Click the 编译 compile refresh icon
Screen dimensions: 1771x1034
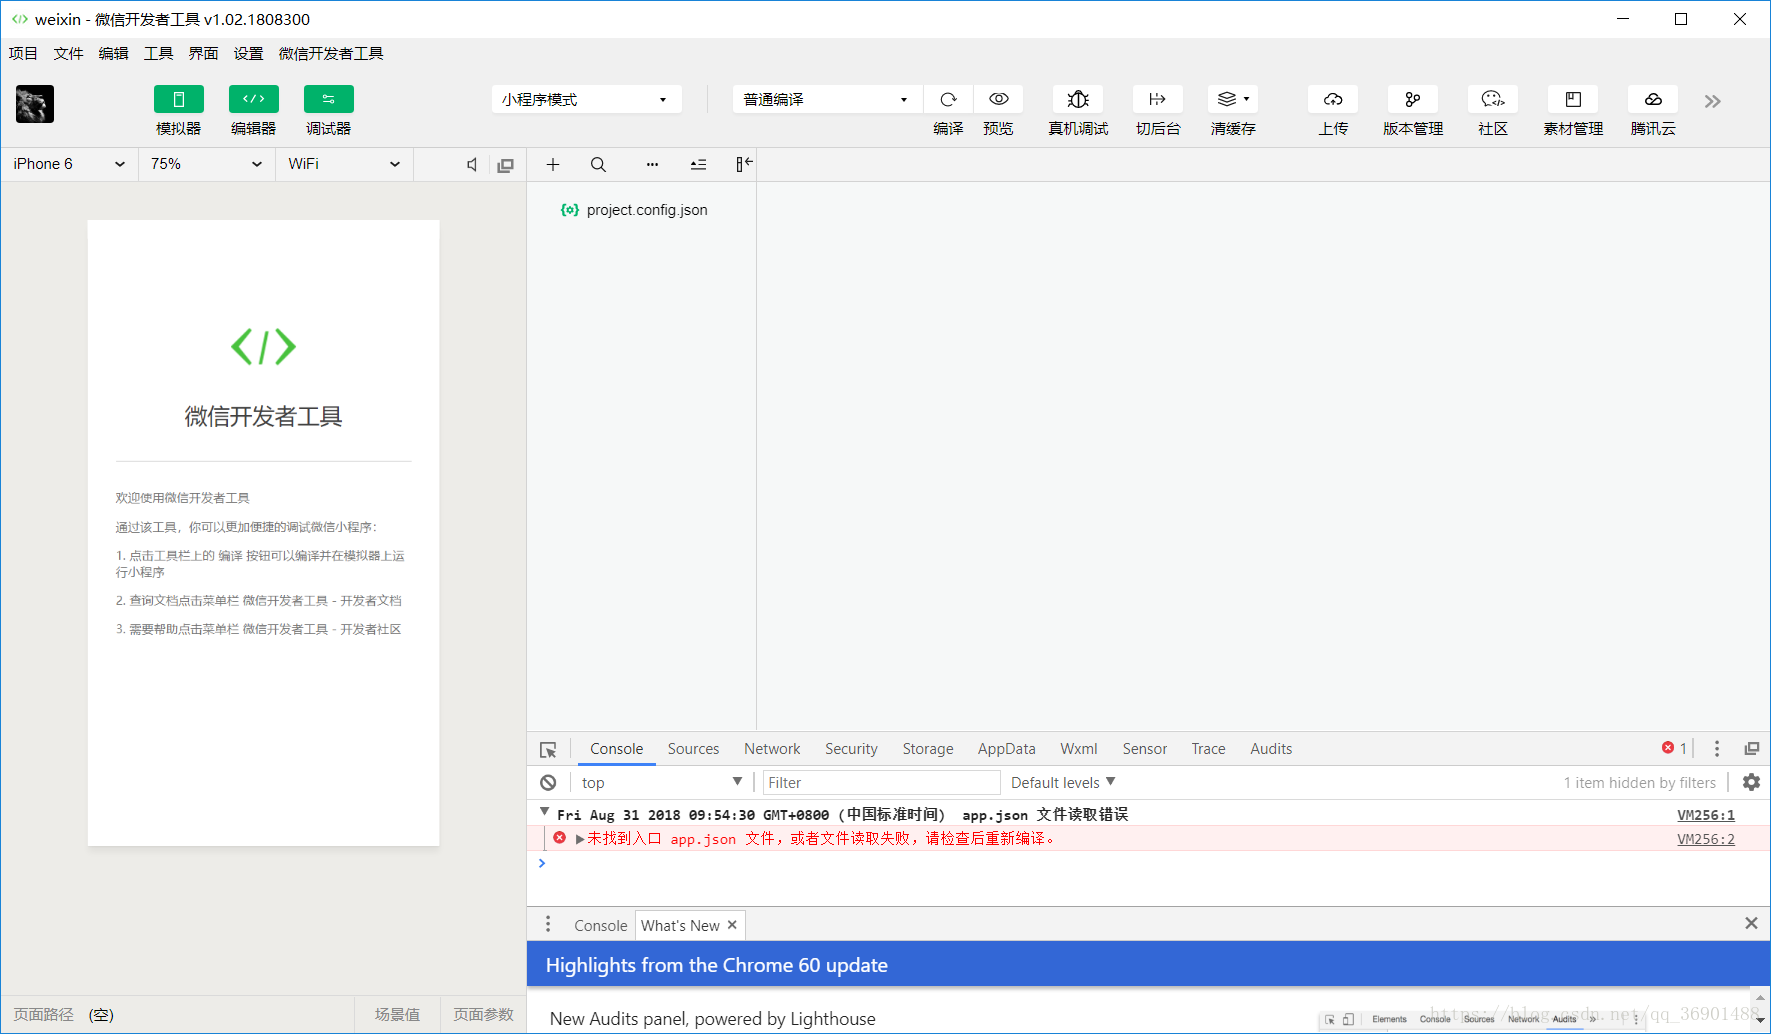948,99
